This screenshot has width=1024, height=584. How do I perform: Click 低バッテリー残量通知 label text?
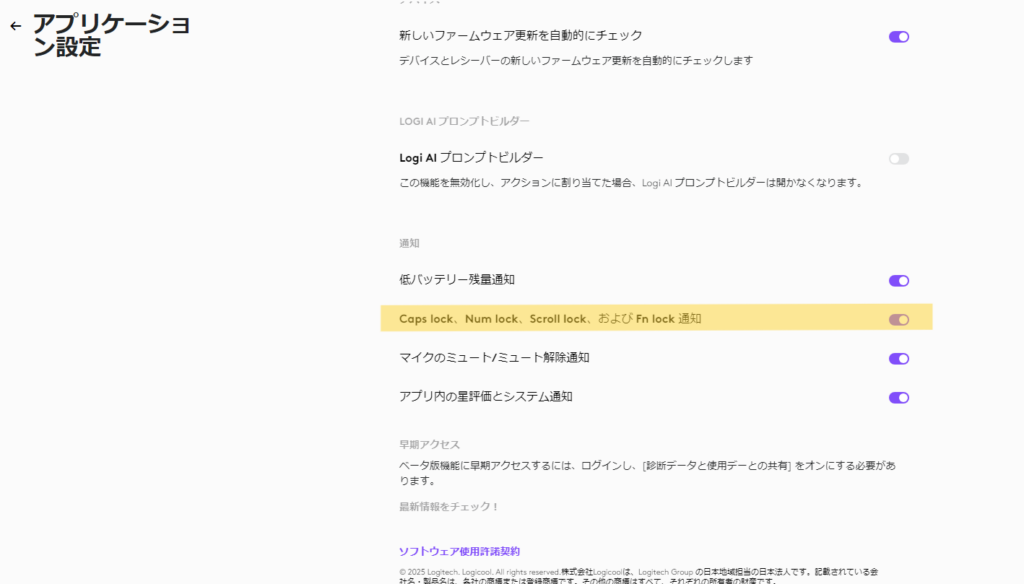456,280
